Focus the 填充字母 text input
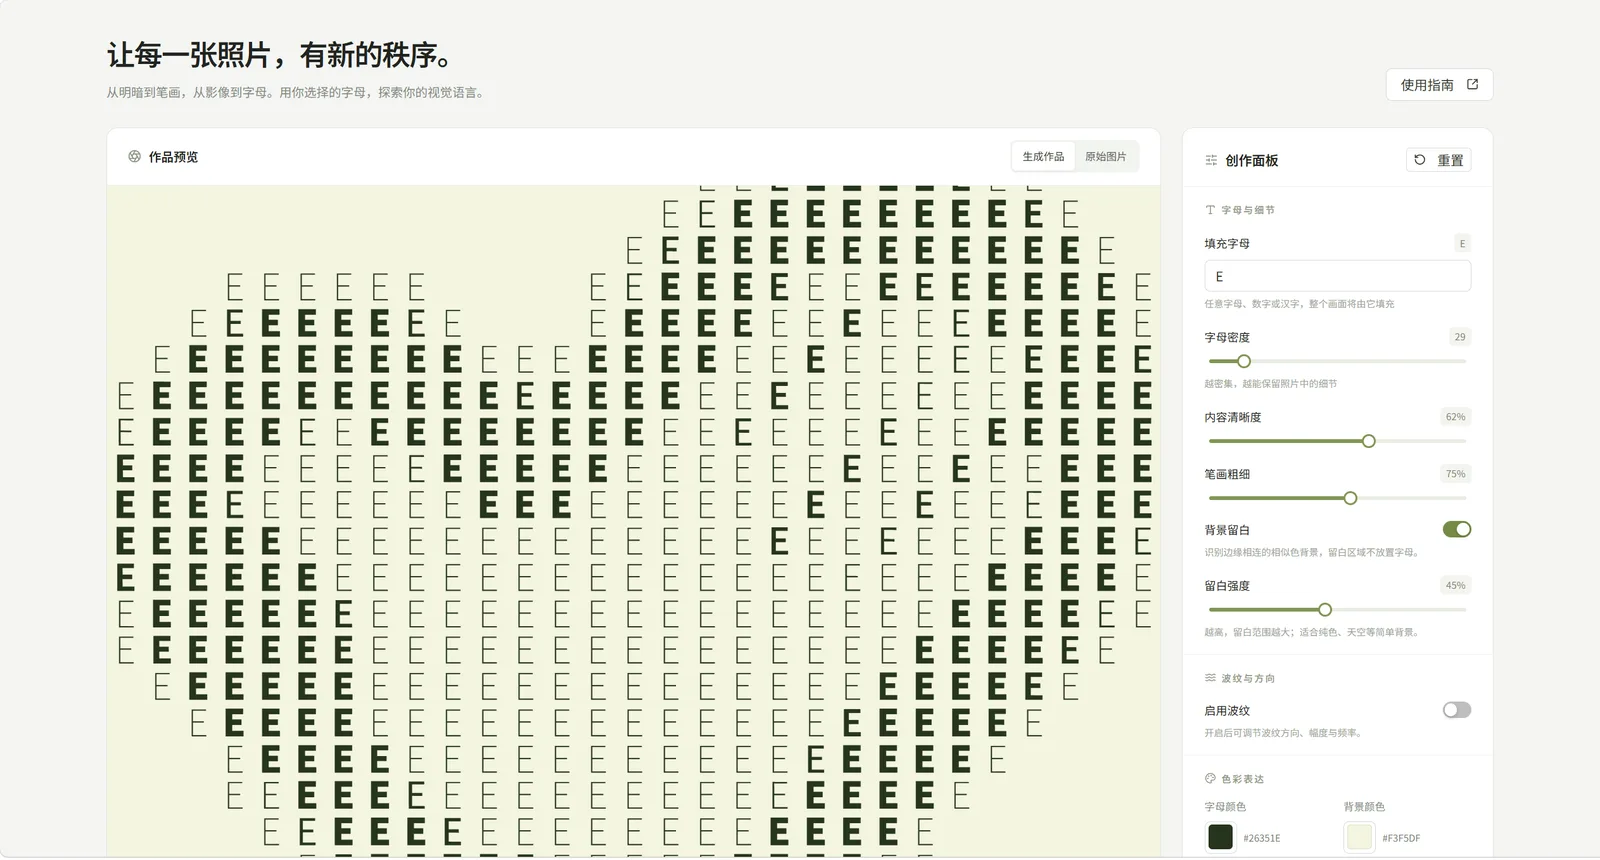 [x=1338, y=276]
